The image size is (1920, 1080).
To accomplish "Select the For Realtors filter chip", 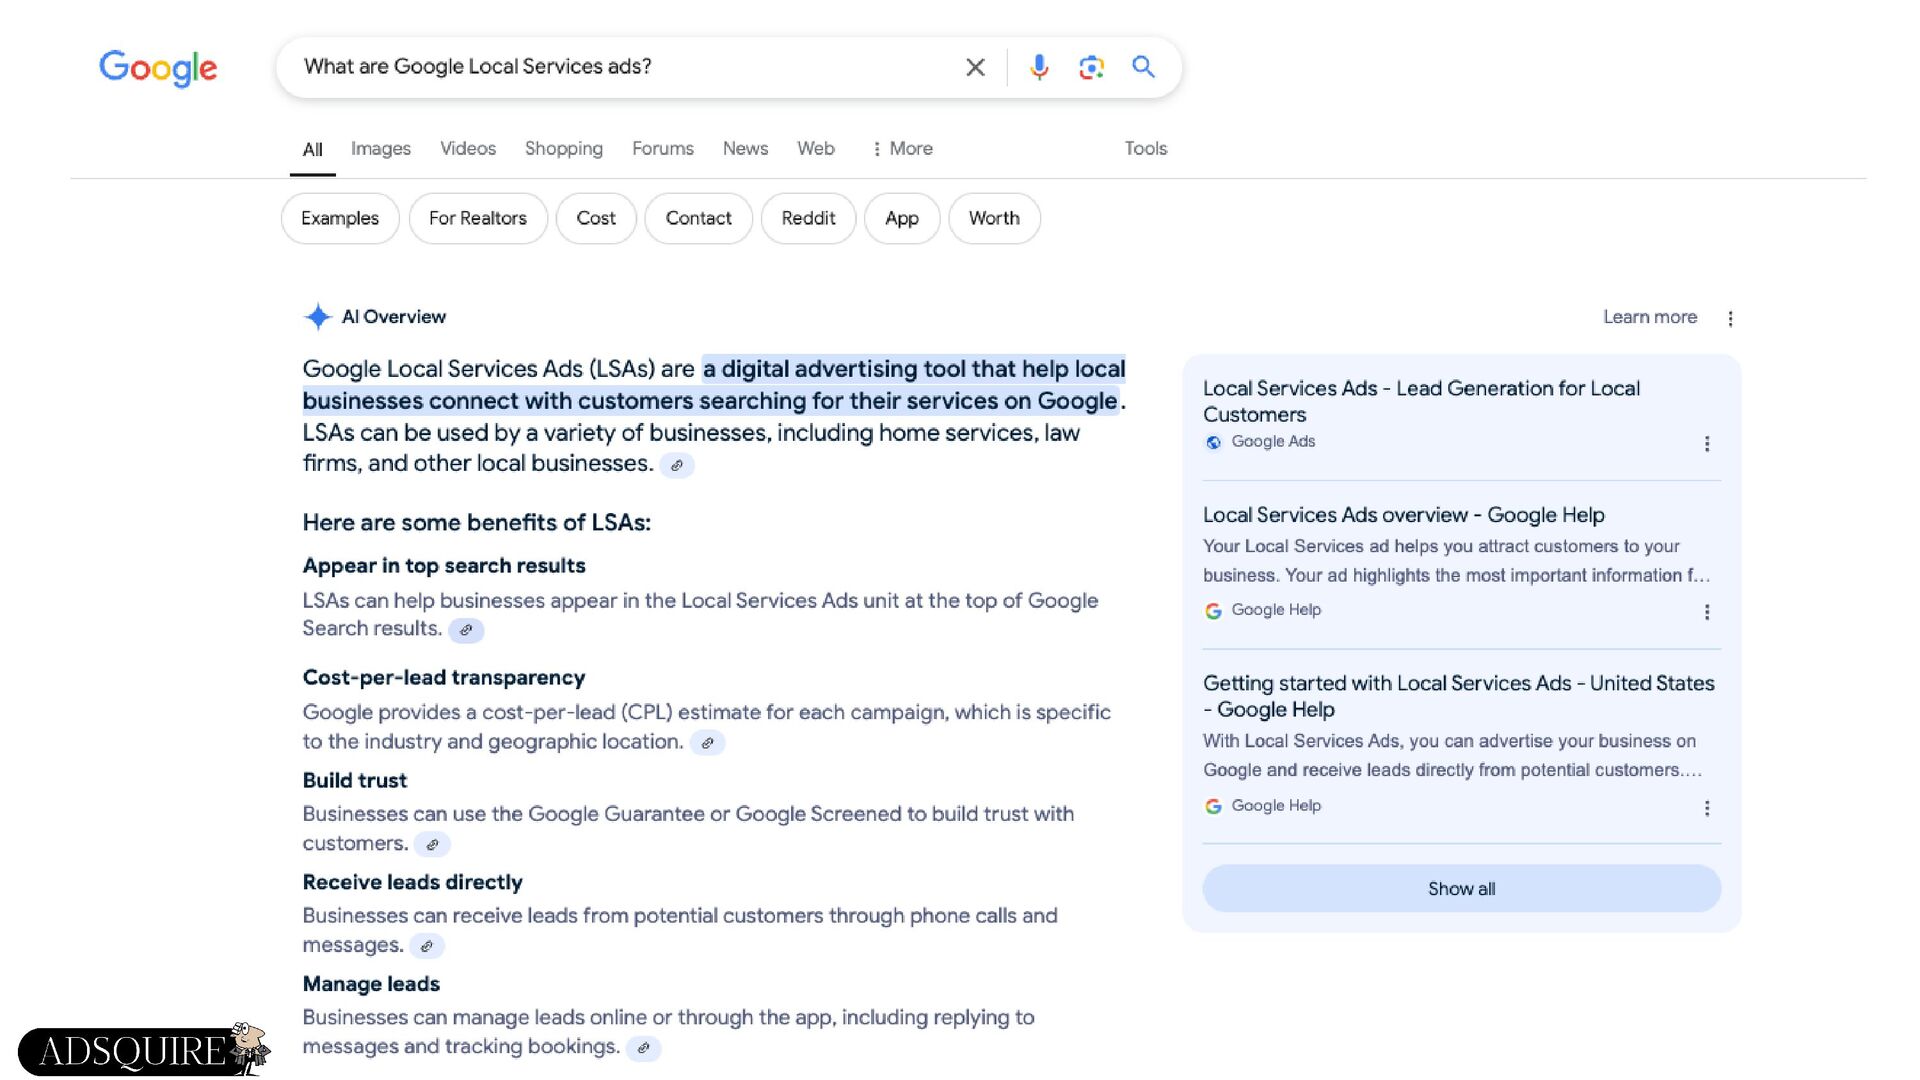I will click(478, 218).
